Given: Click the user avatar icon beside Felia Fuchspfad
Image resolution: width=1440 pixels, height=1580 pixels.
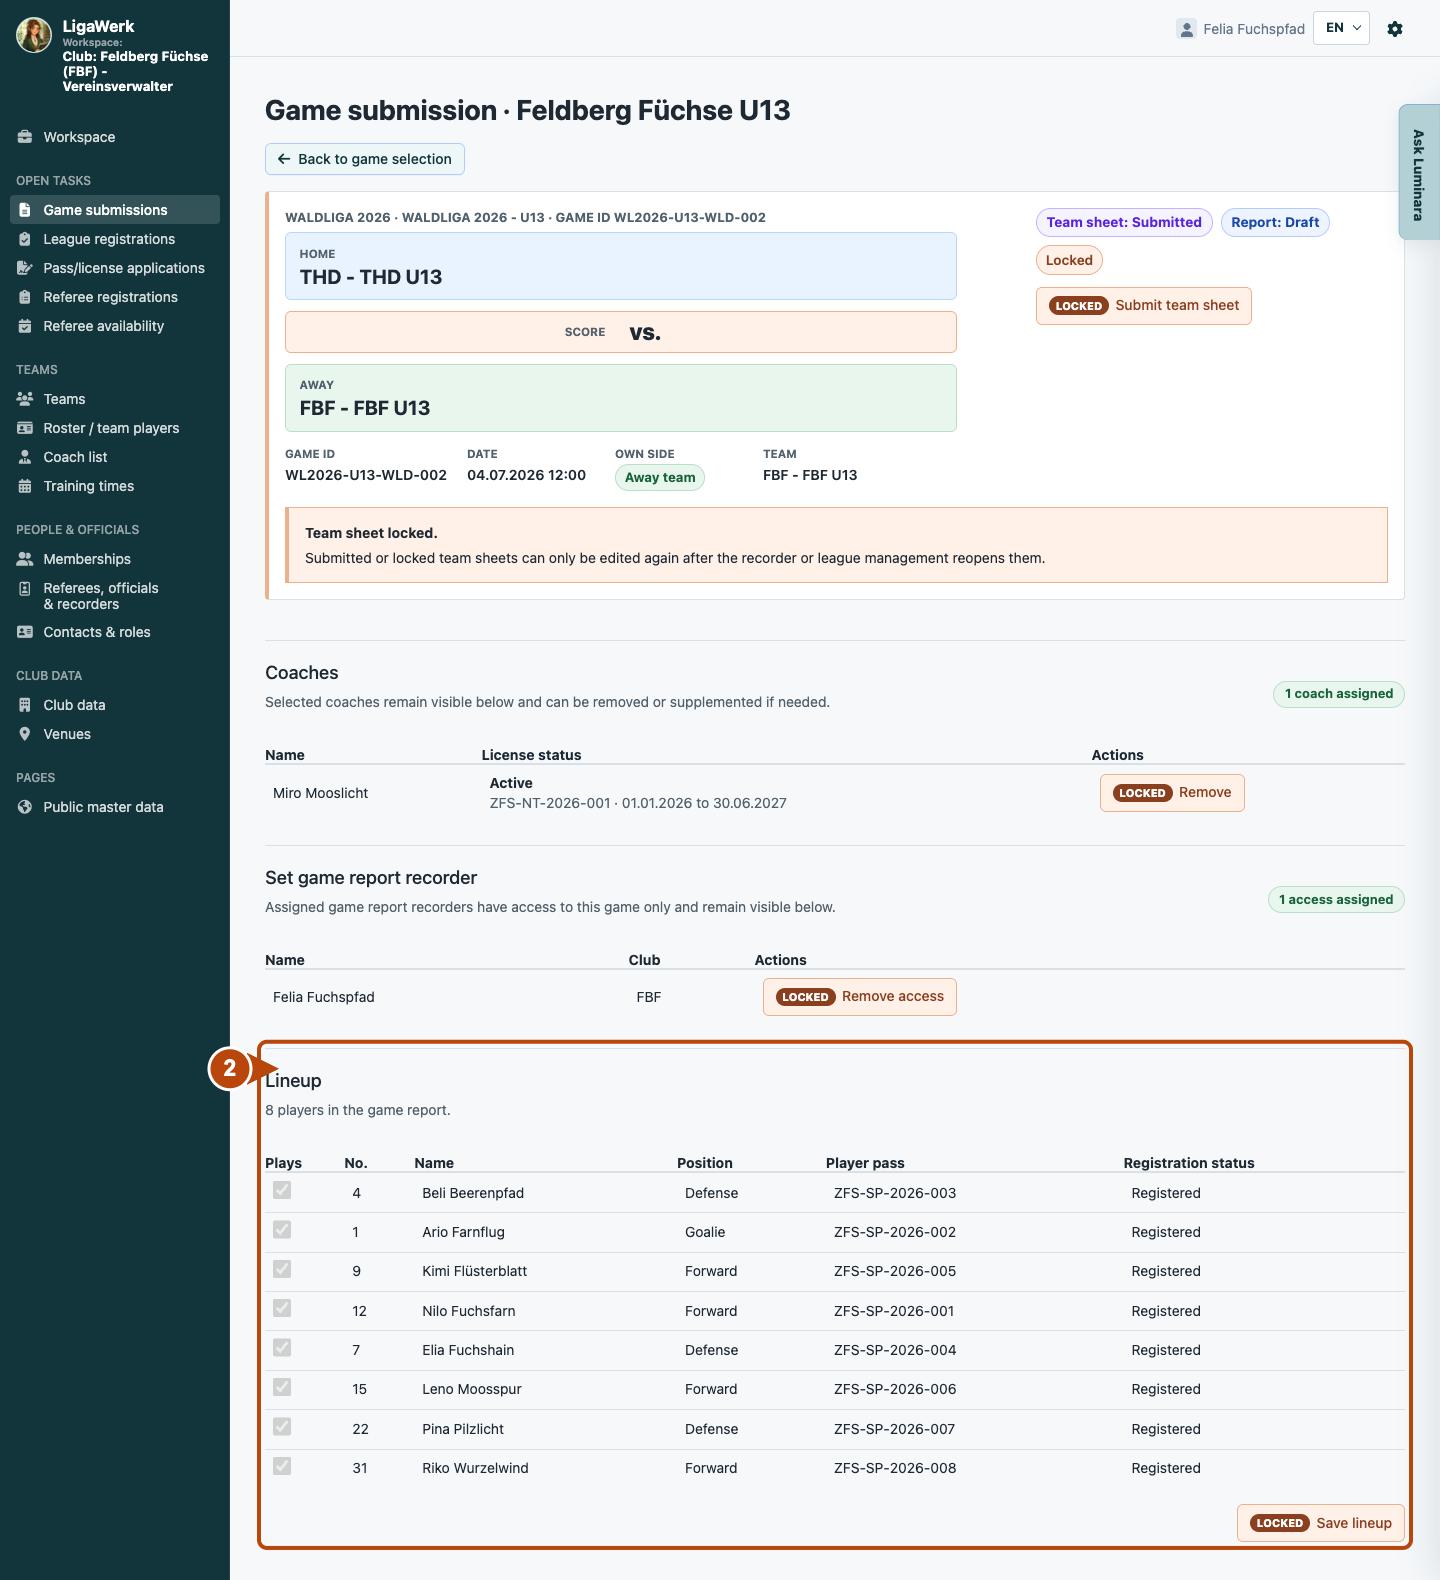Looking at the screenshot, I should pos(1187,29).
